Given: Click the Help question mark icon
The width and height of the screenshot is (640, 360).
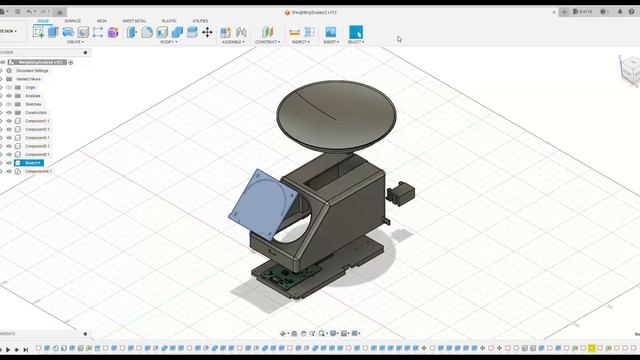Looking at the screenshot, I should 632,12.
